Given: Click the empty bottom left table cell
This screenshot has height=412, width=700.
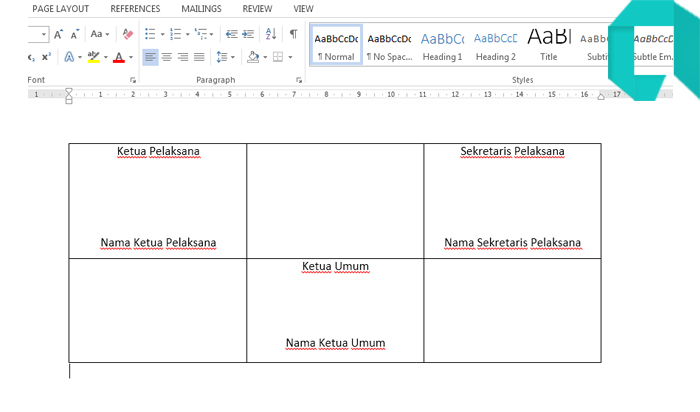Looking at the screenshot, I should coord(158,310).
